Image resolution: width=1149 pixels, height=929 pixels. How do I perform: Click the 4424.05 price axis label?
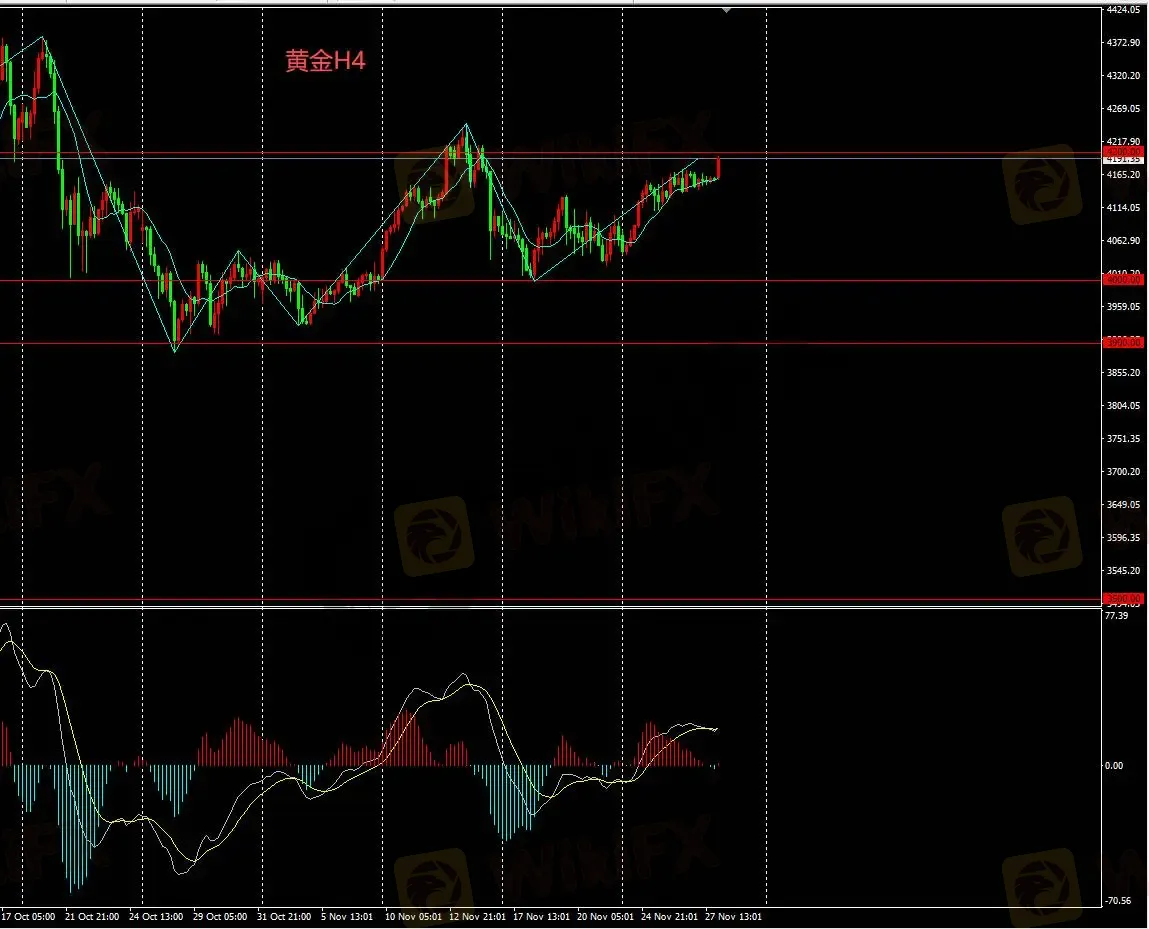click(1123, 10)
